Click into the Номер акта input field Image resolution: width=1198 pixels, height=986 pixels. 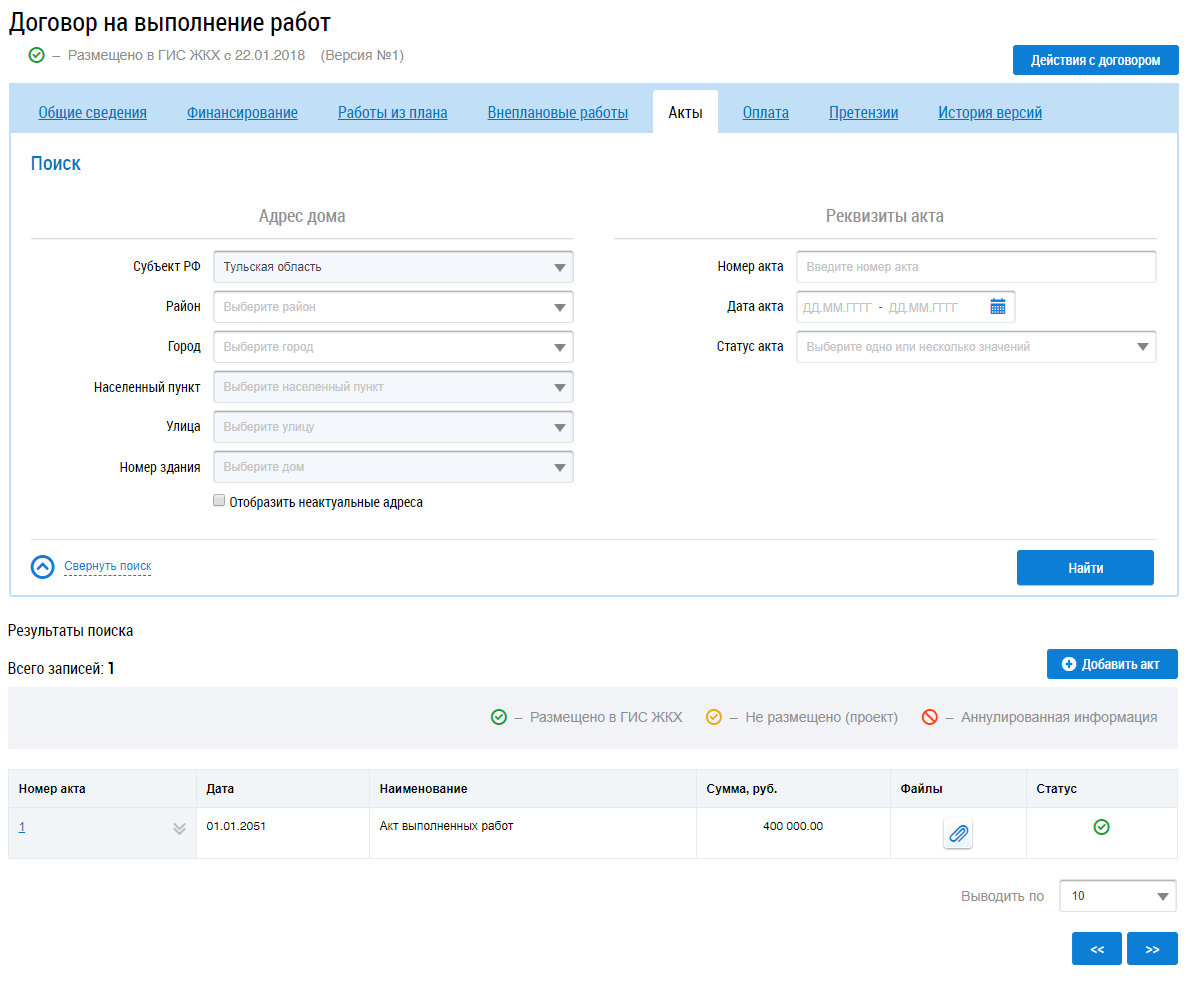[975, 267]
